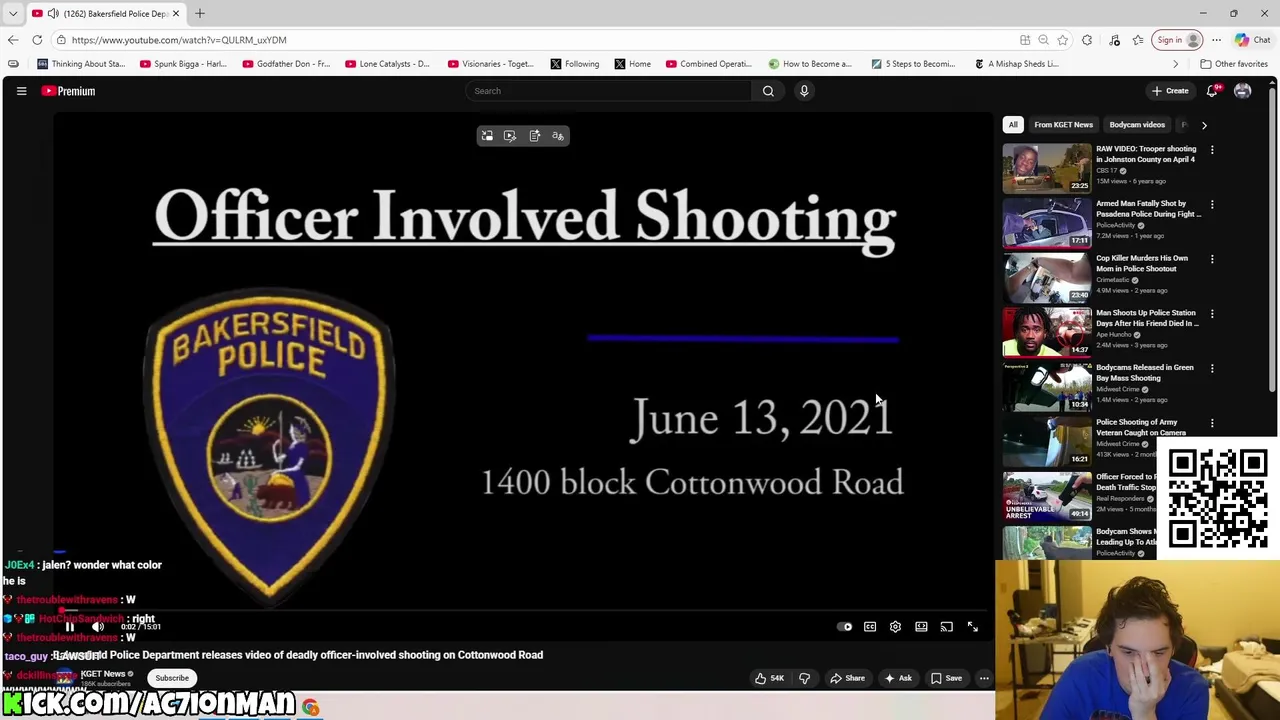Select the All filter chip

pos(1013,125)
